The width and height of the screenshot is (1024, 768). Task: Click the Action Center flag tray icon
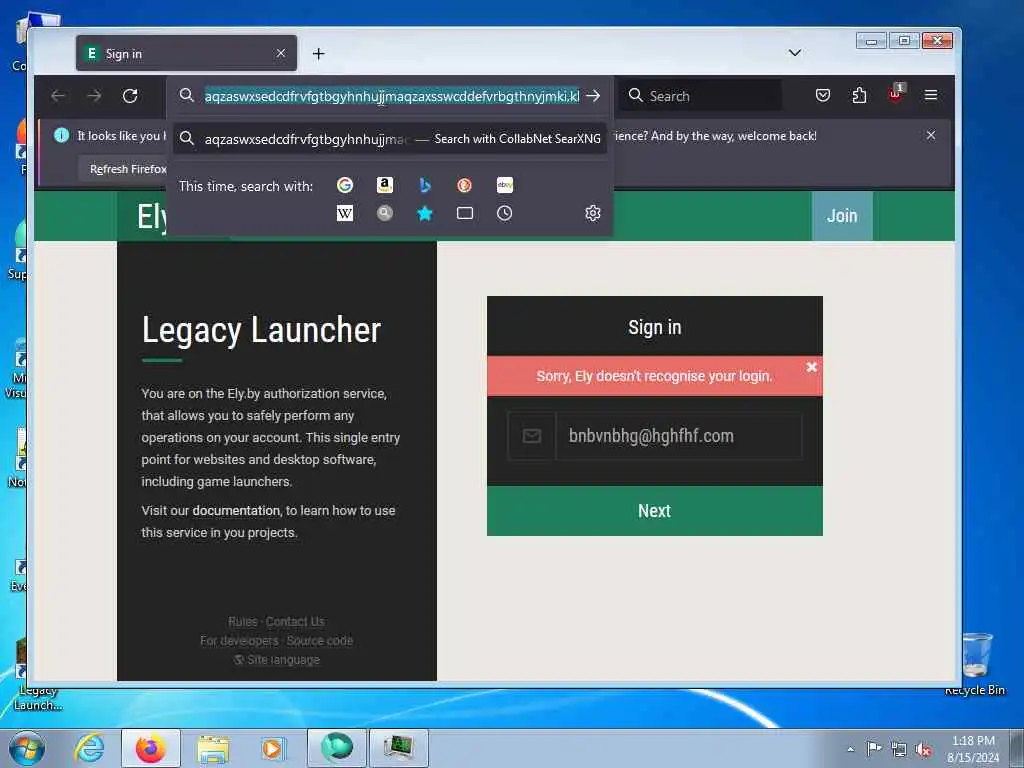[x=874, y=749]
